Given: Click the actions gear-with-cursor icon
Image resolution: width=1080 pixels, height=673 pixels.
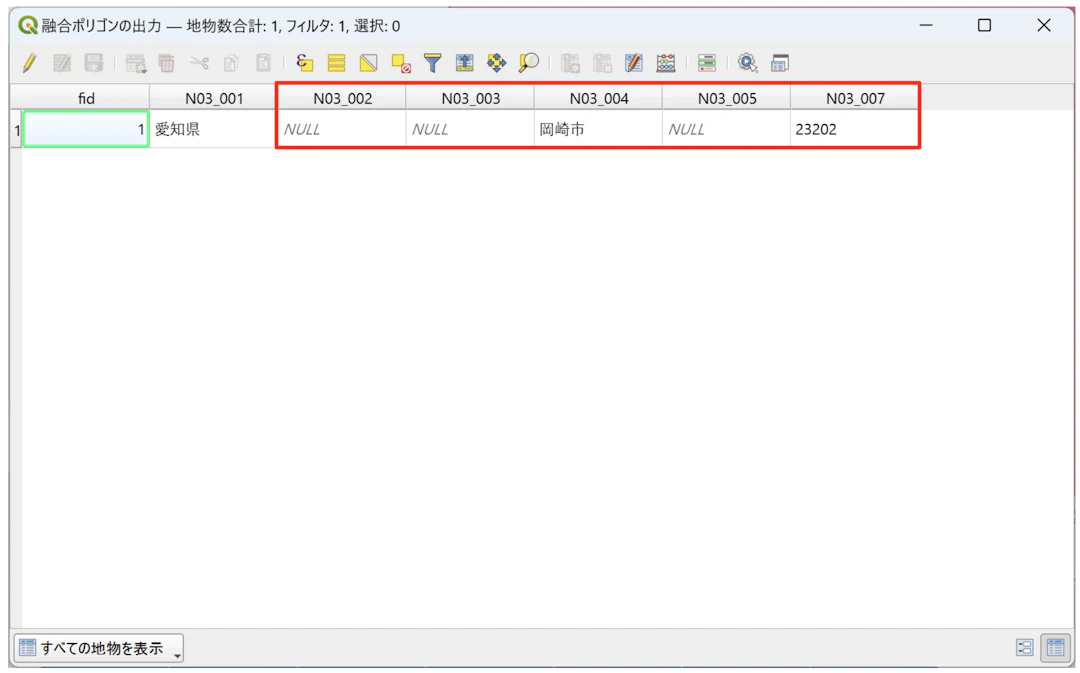Looking at the screenshot, I should pyautogui.click(x=747, y=63).
